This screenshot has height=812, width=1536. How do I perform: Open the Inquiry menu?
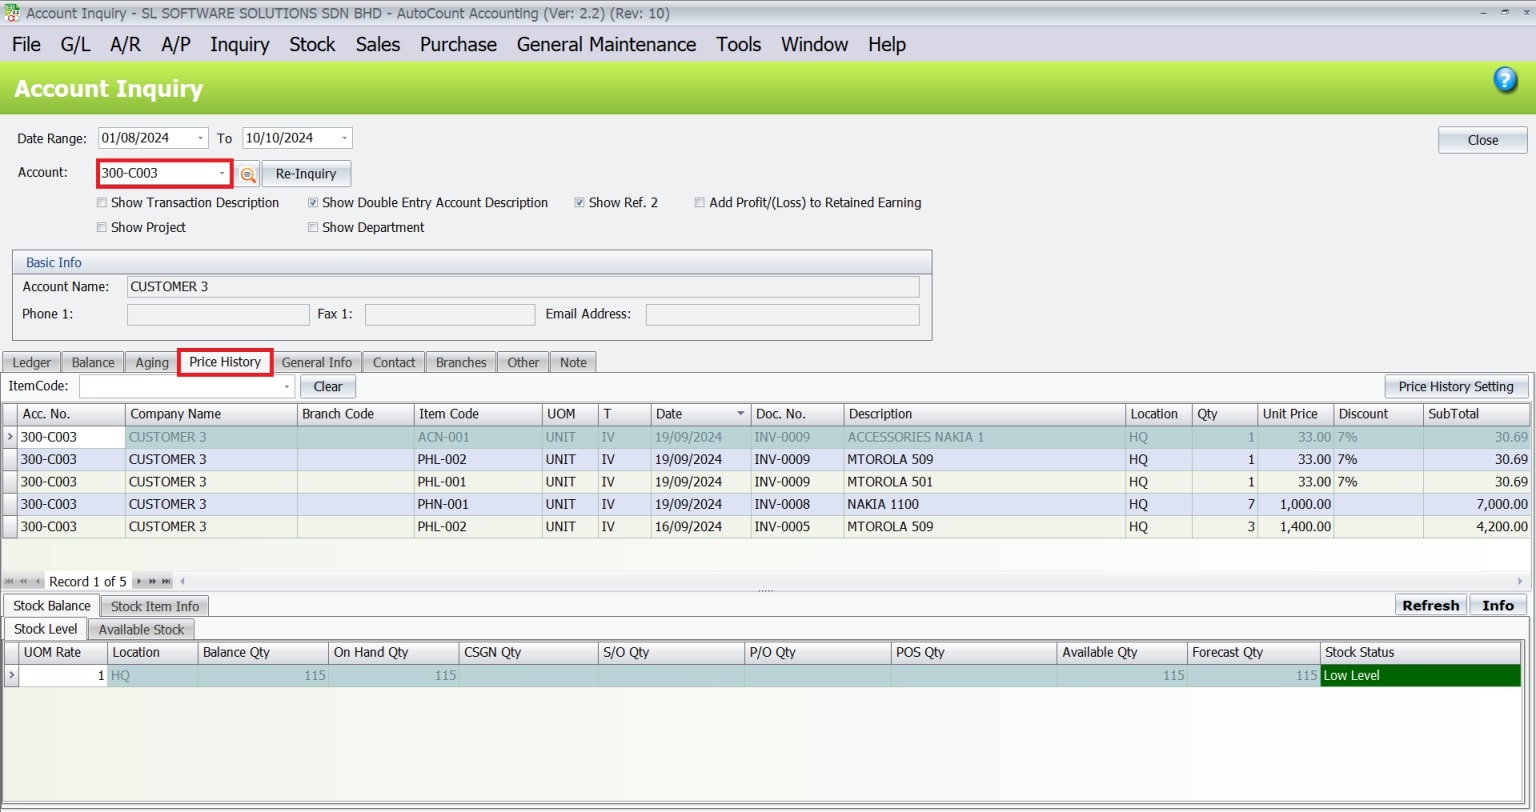click(x=239, y=44)
